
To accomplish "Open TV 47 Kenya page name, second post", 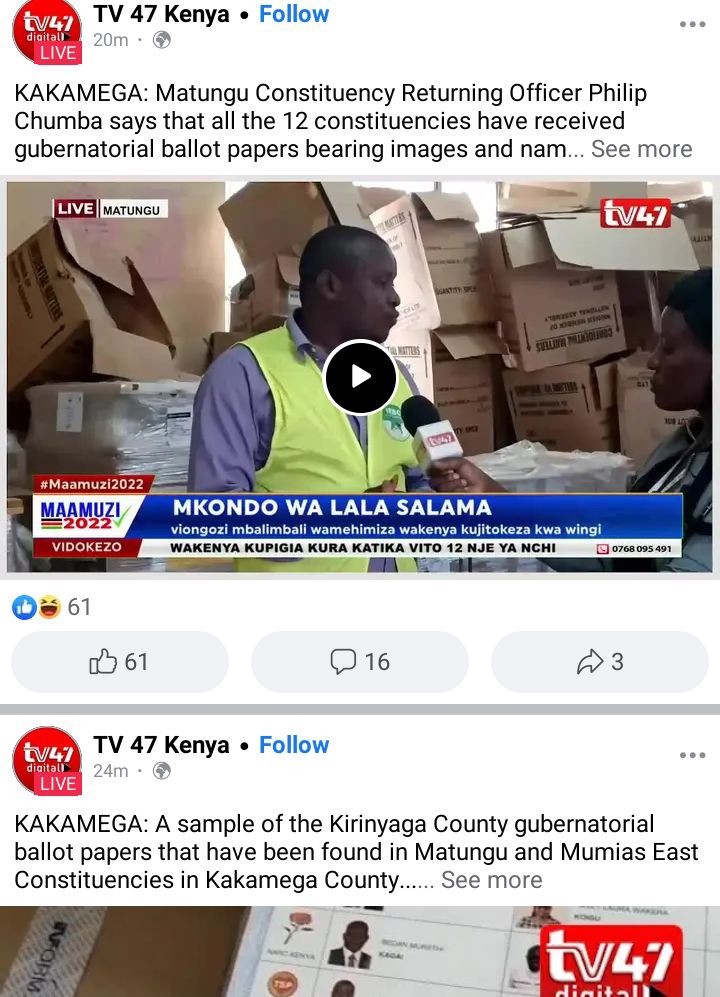I will coord(161,745).
